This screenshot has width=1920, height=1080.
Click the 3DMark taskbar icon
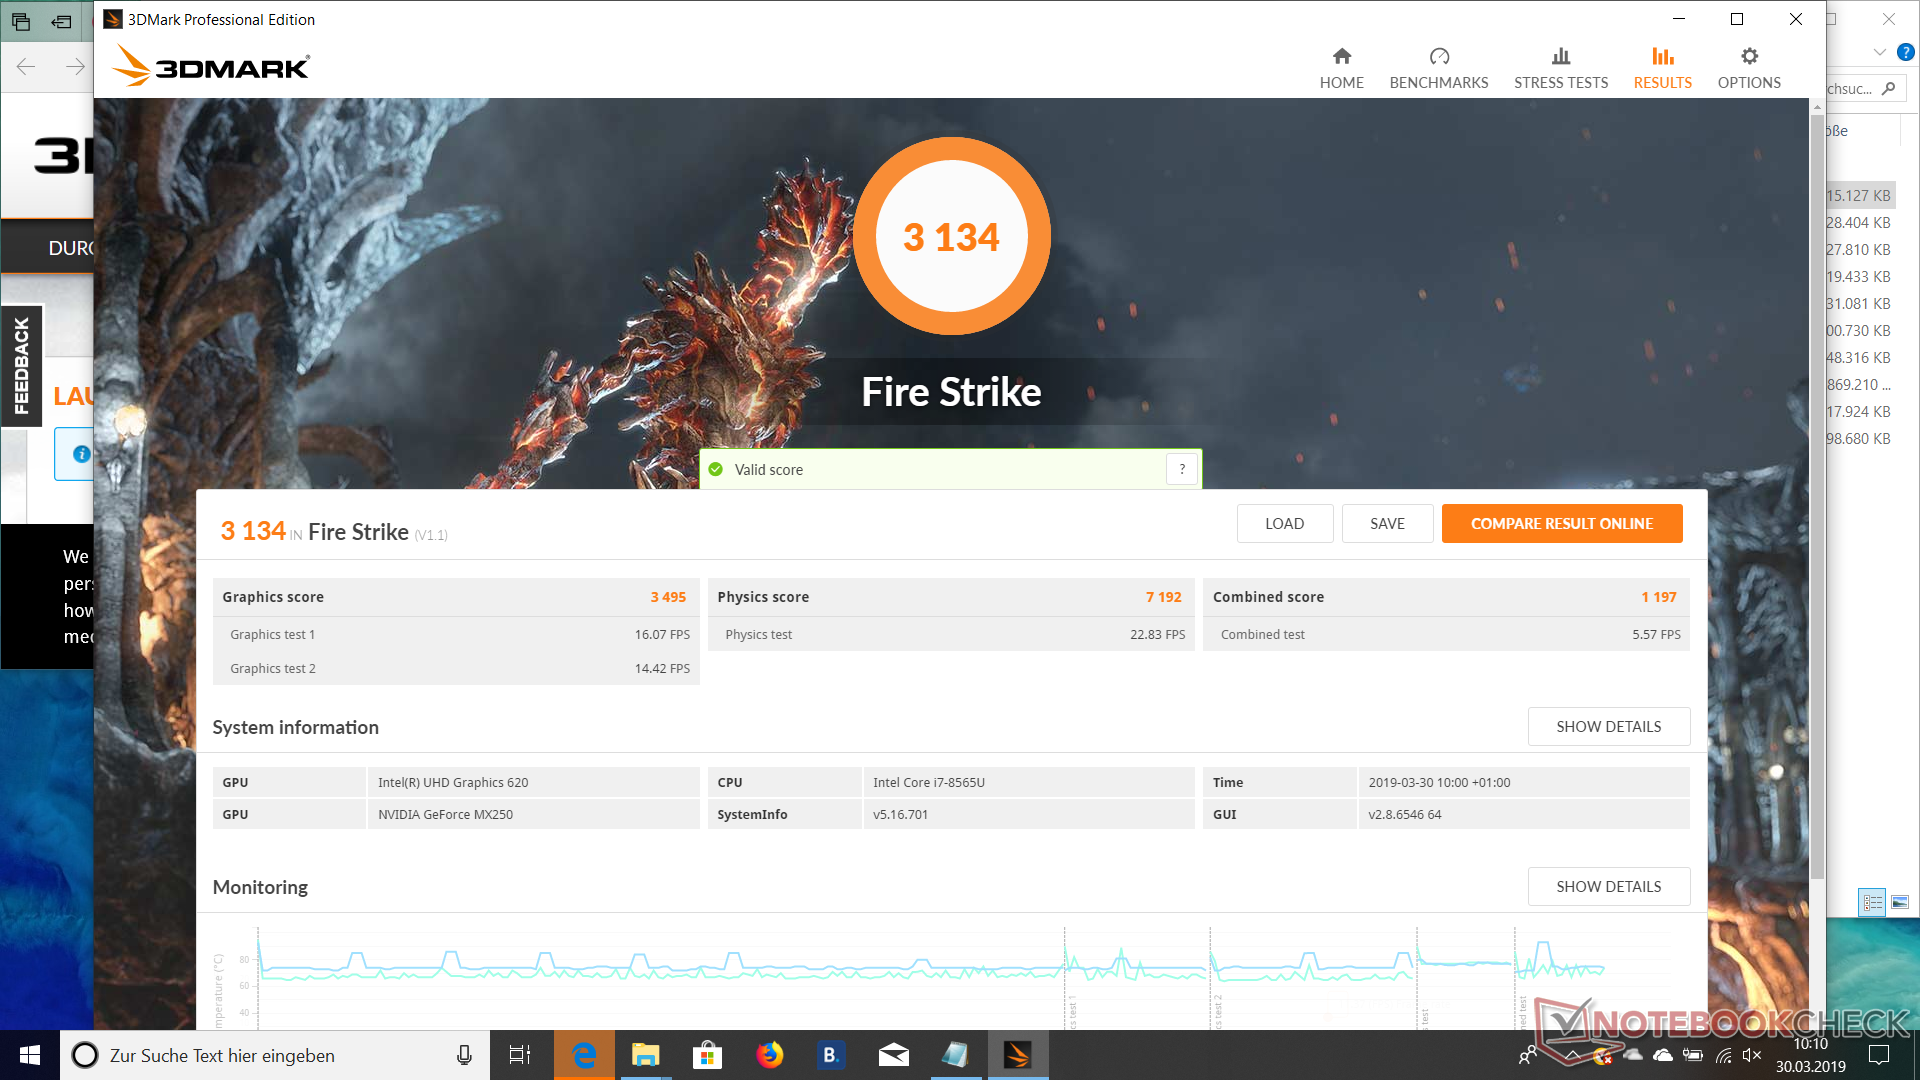tap(1017, 1055)
